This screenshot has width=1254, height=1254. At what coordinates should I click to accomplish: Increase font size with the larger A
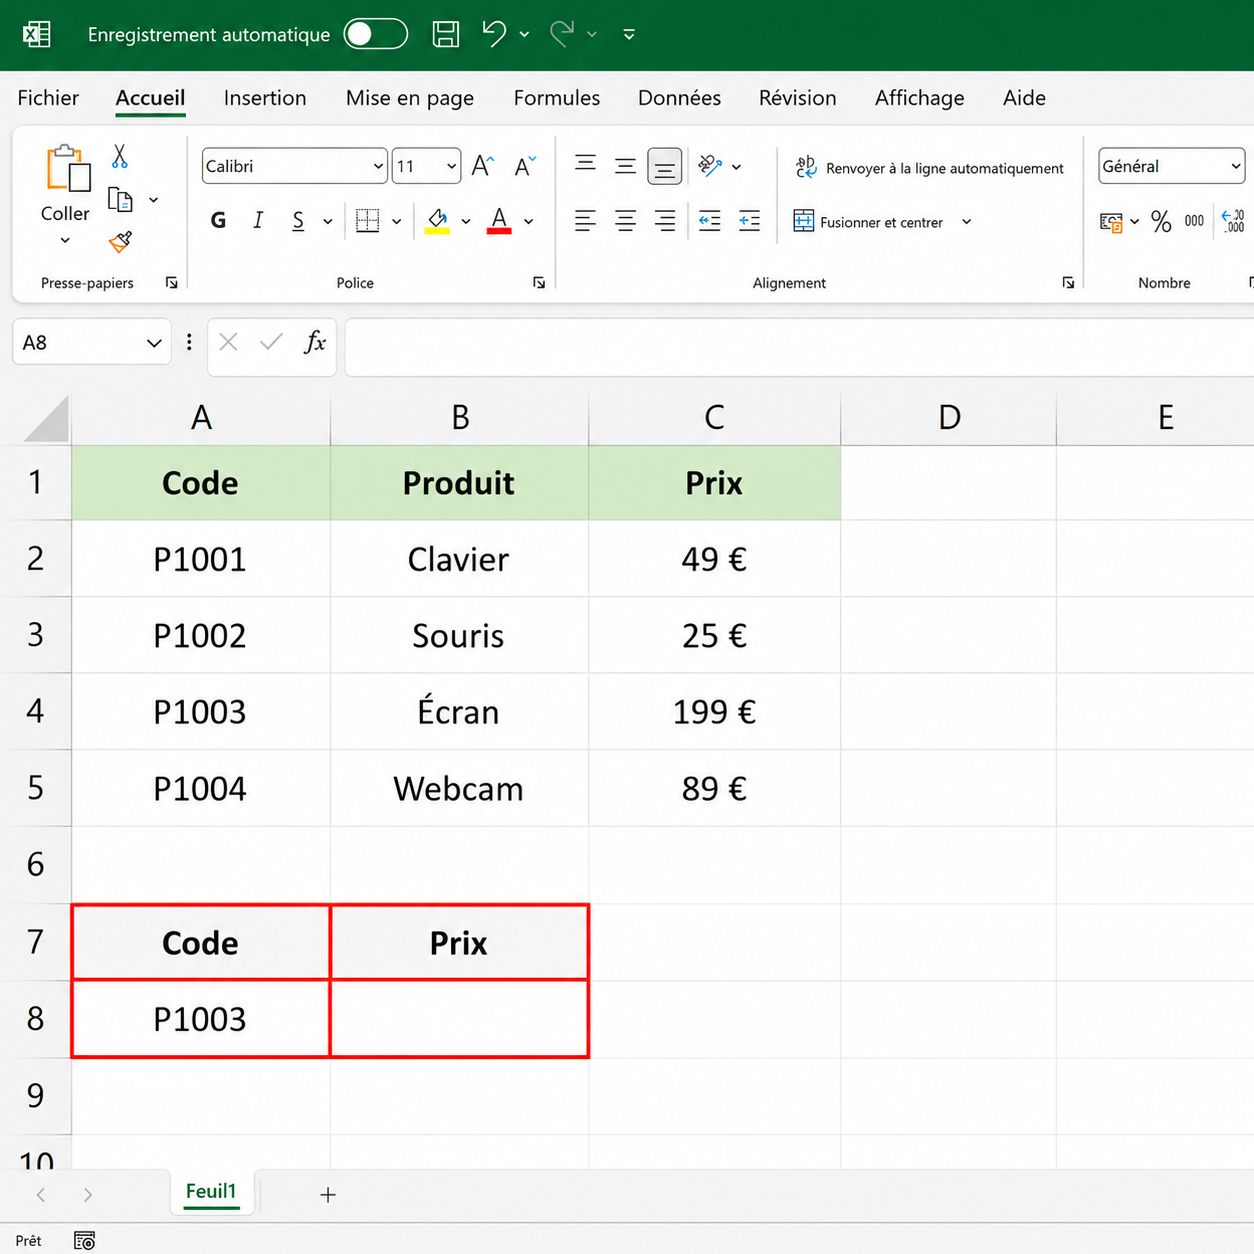[x=483, y=166]
